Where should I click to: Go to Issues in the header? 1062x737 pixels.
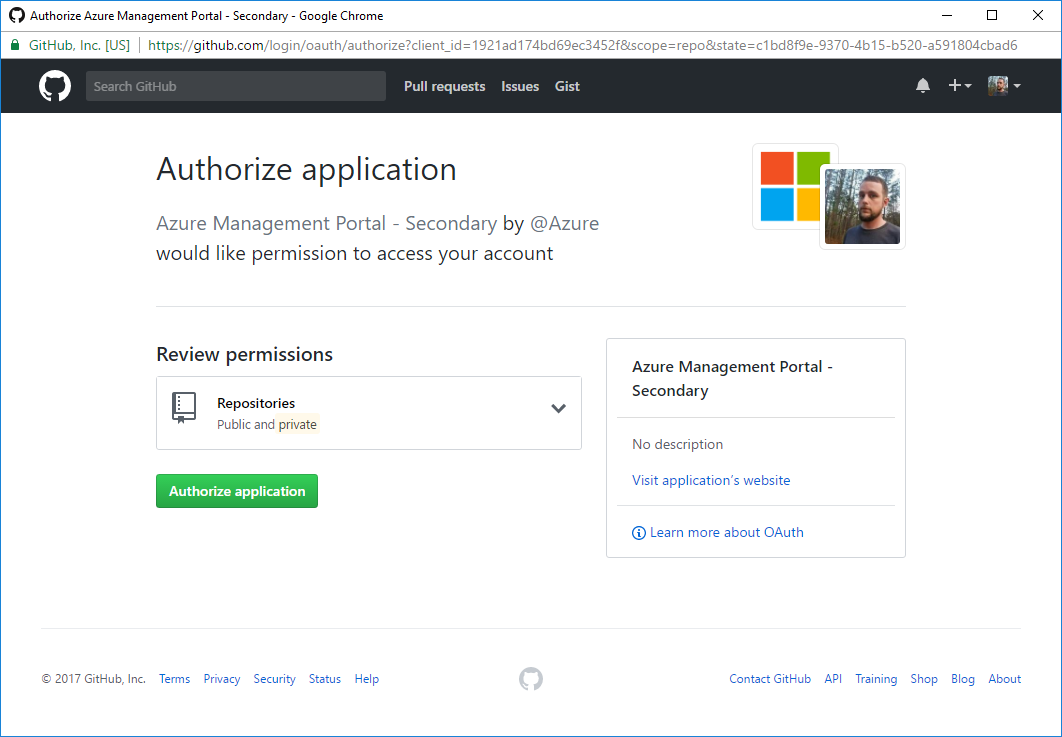click(520, 86)
